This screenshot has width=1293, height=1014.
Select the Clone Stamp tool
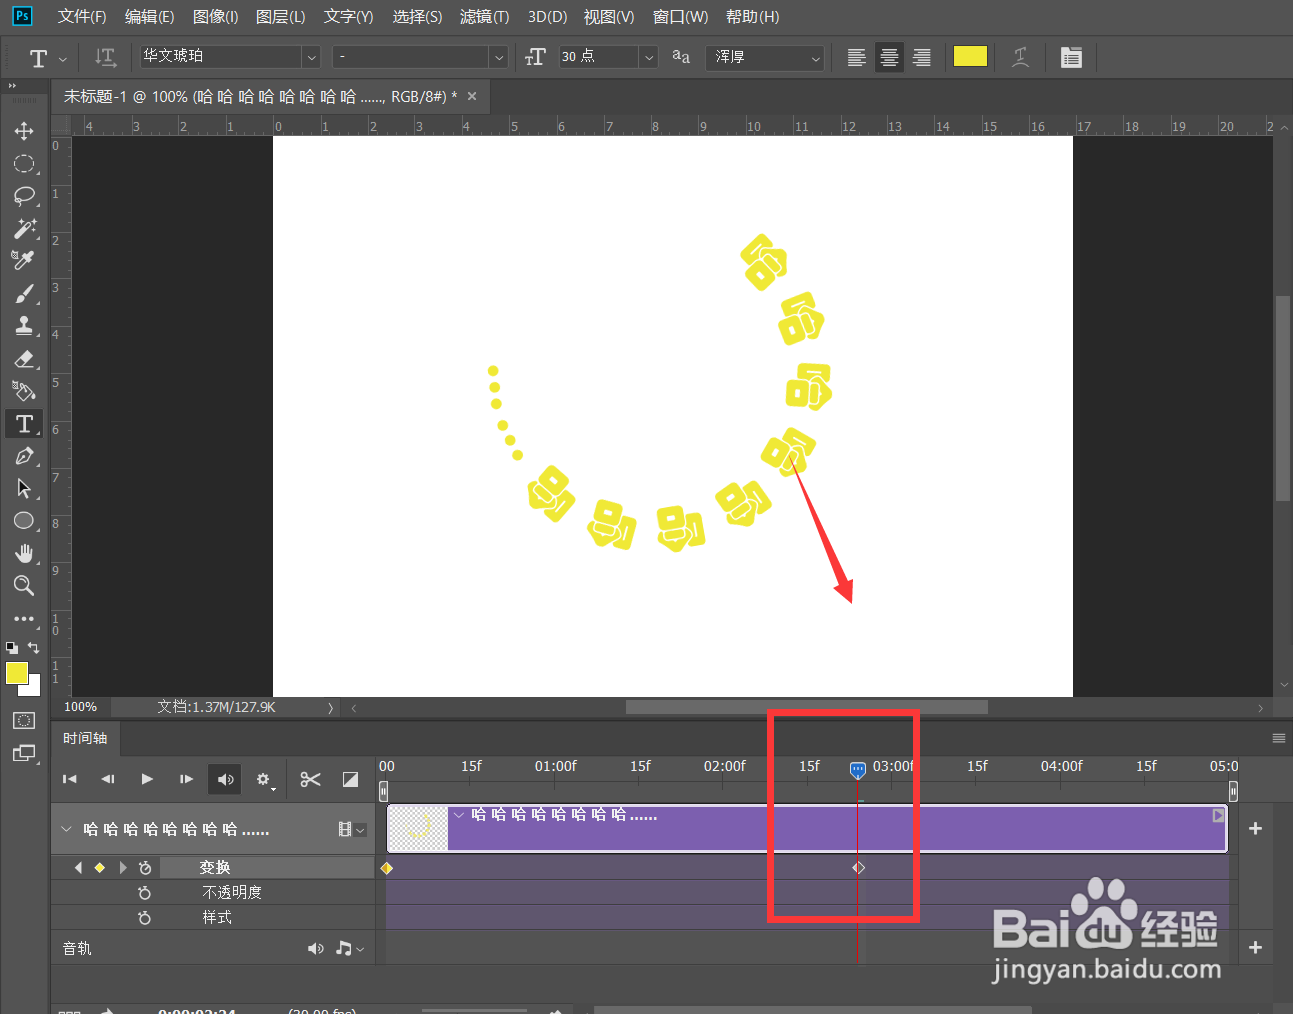[x=24, y=326]
